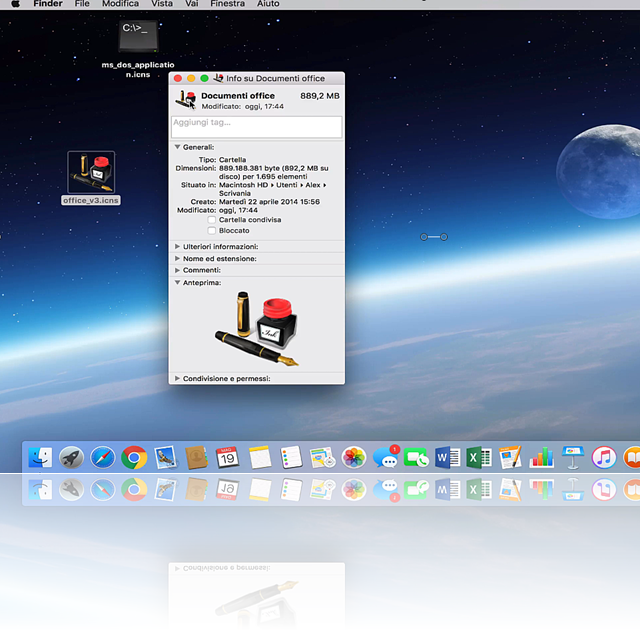
Task: Open Finder from the Dock
Action: tap(40, 457)
